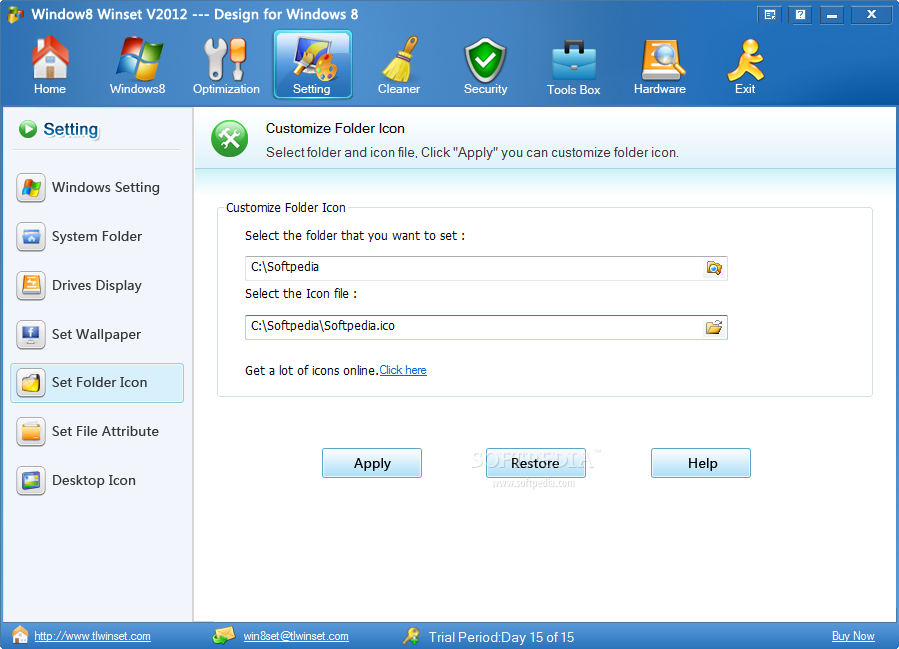Viewport: 899px width, 649px height.
Task: Open the Tools Box briefcase icon
Action: (573, 60)
